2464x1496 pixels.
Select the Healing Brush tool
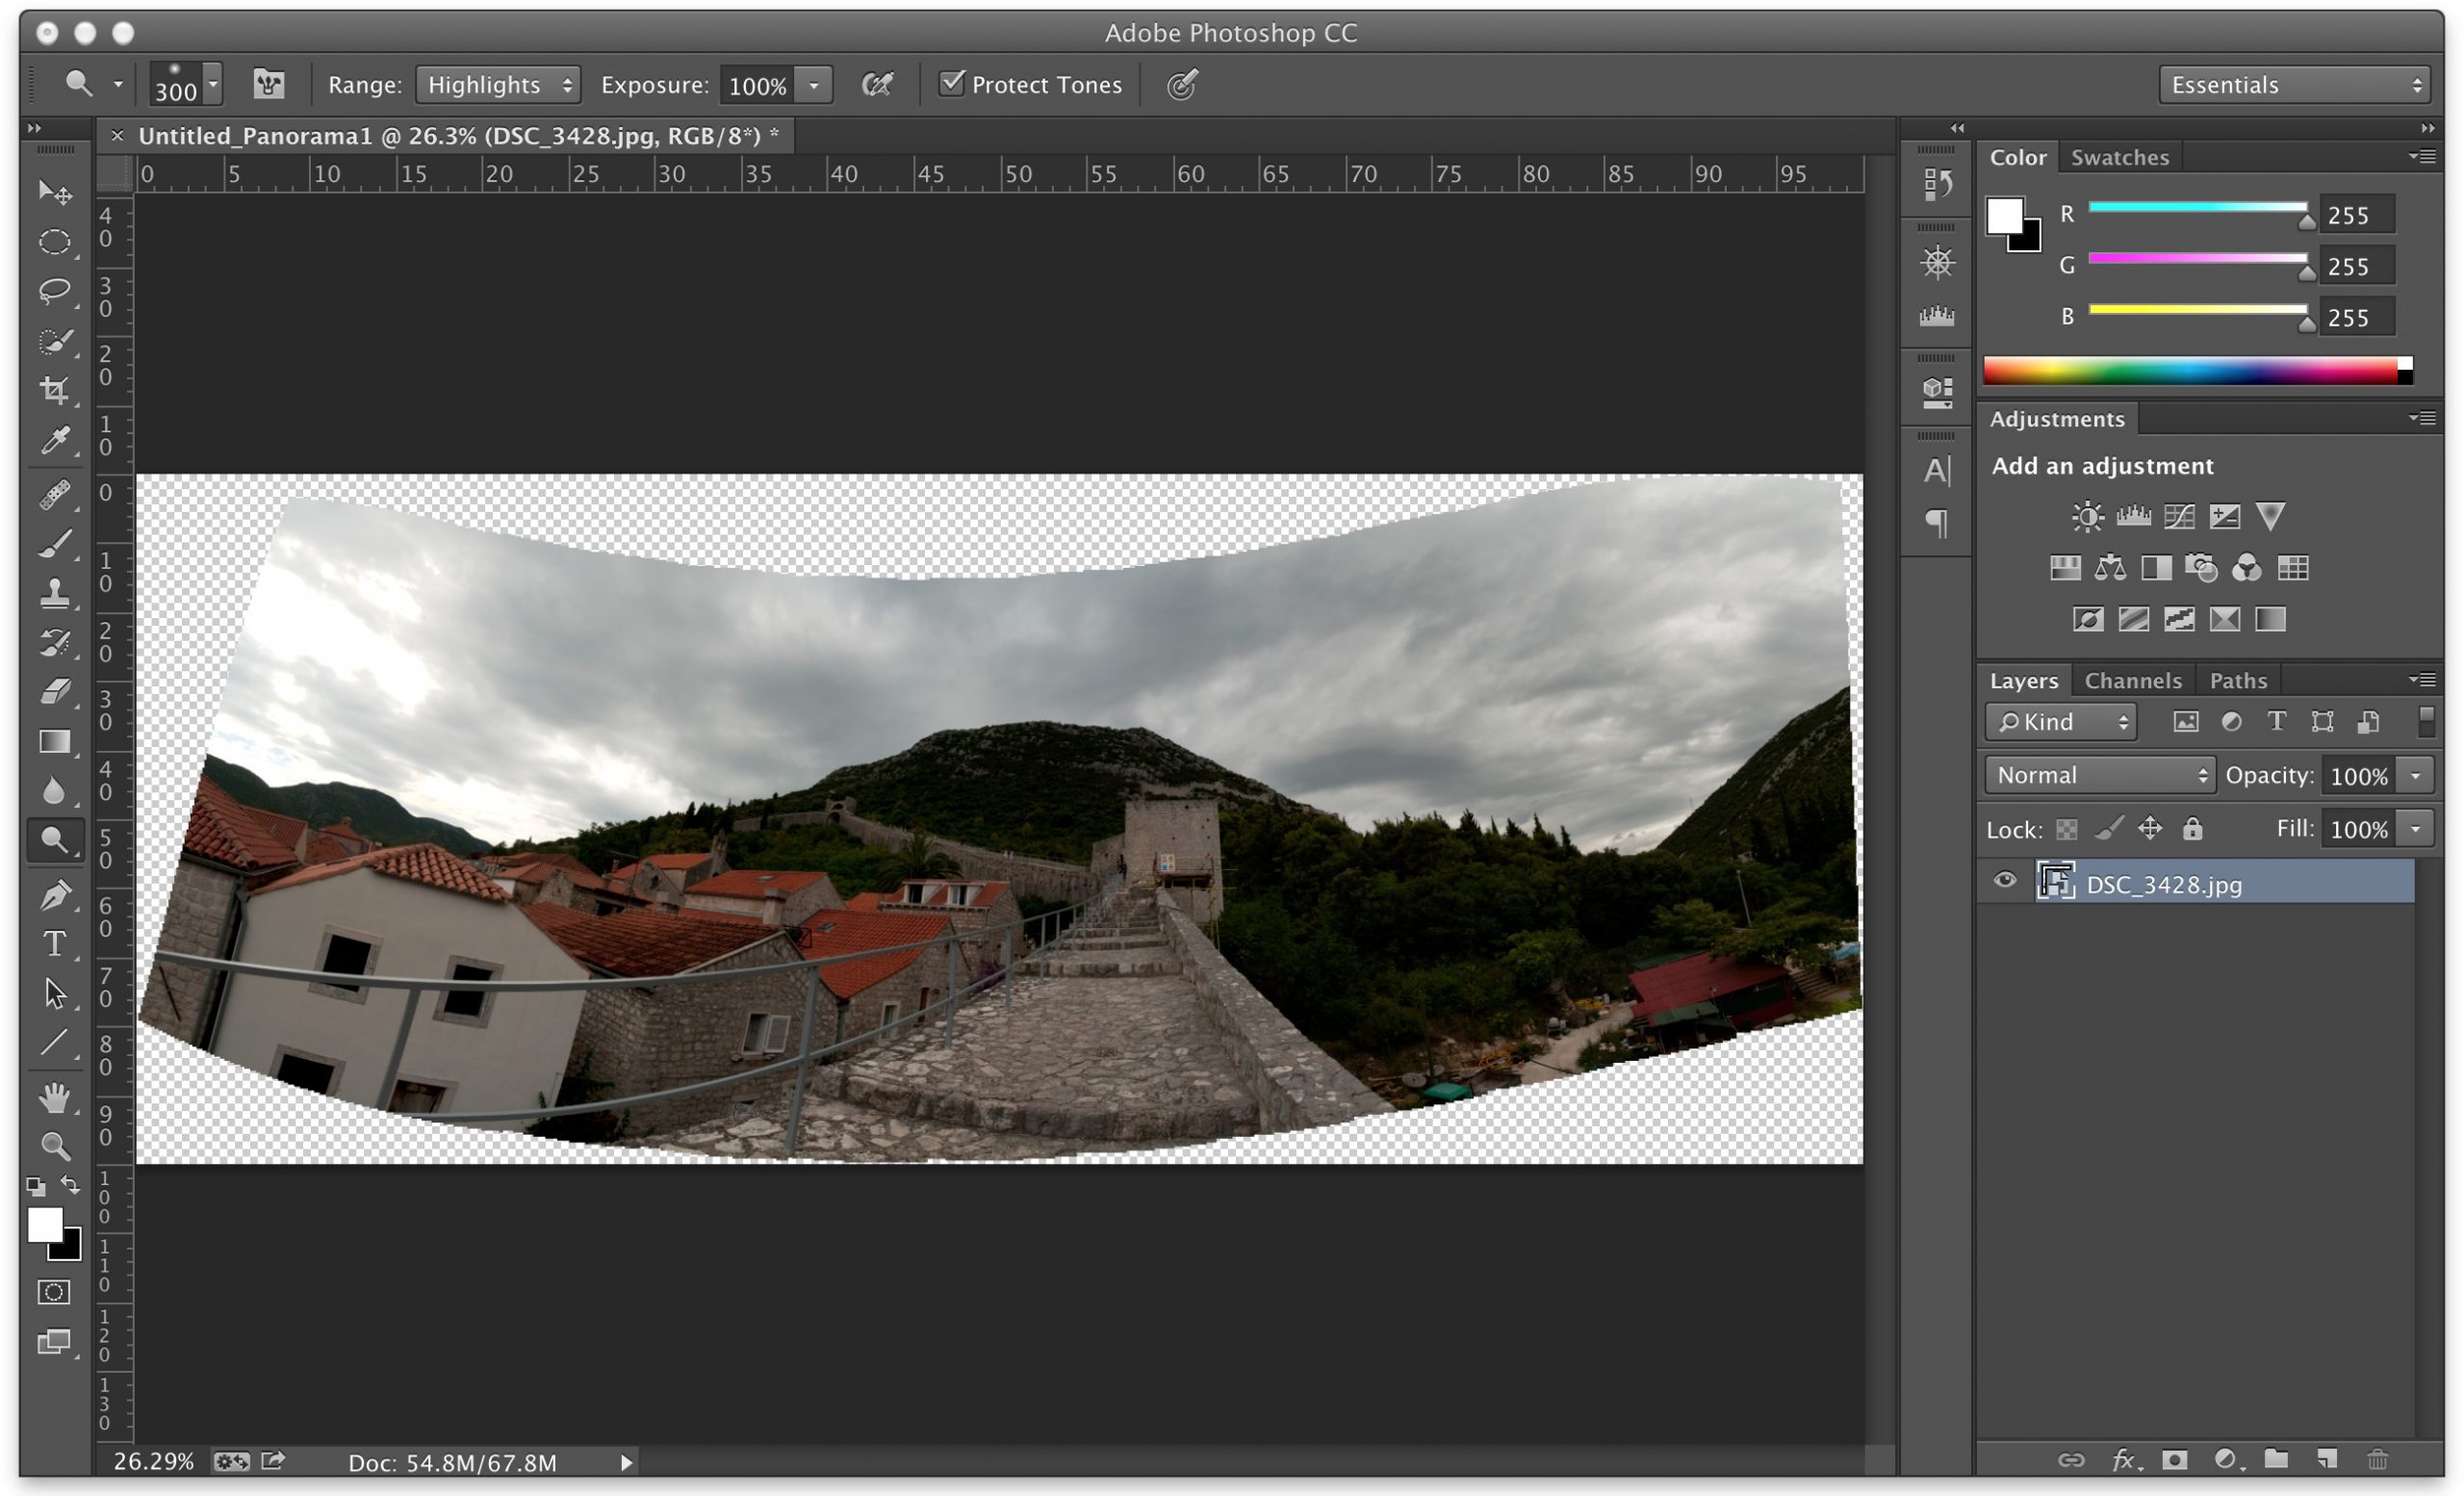[55, 494]
